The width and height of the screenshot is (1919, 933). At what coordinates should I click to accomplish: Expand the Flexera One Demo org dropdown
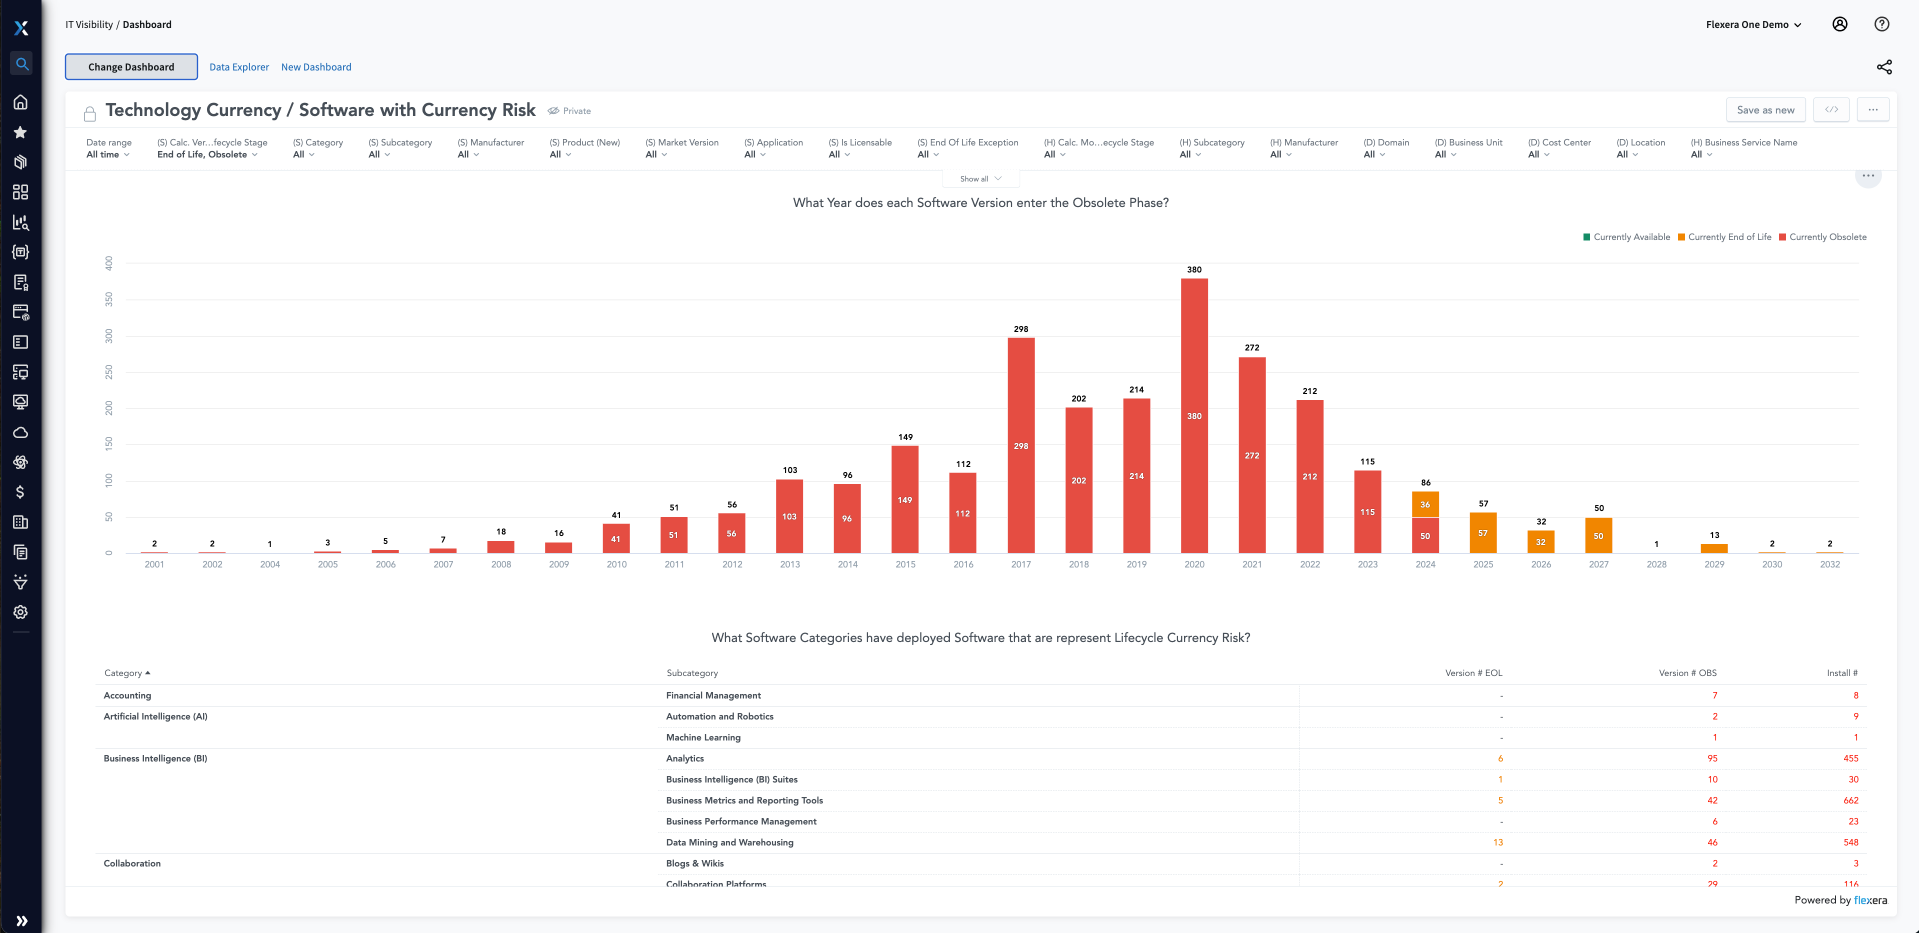[x=1753, y=25]
